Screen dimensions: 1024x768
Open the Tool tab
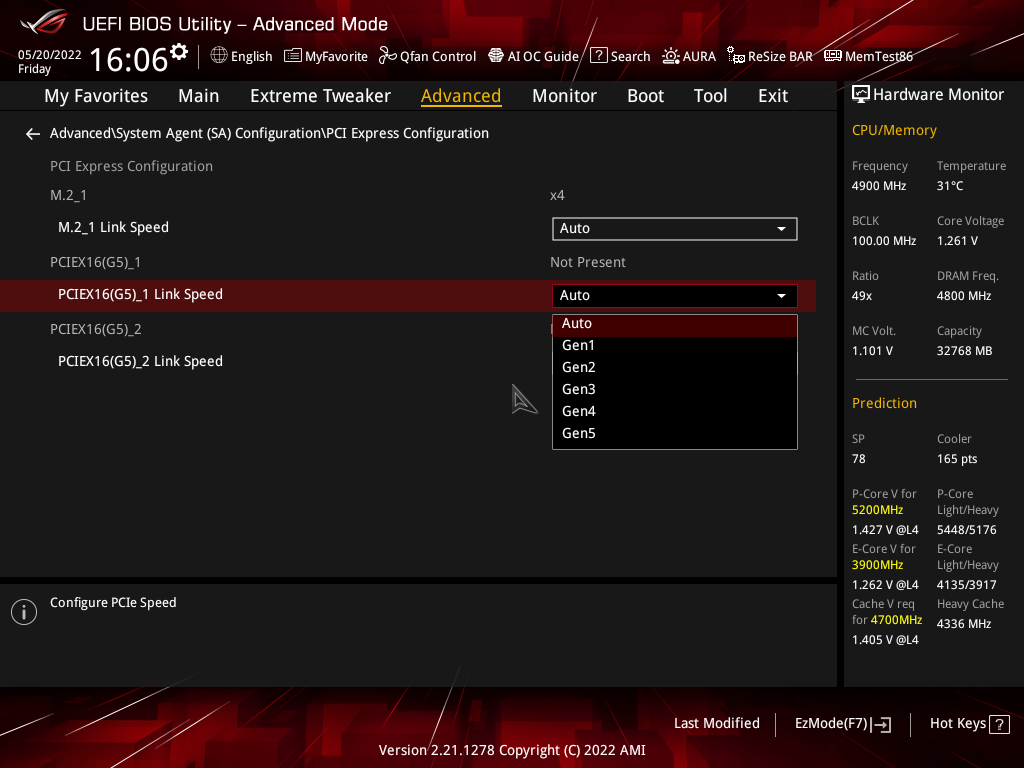click(710, 96)
